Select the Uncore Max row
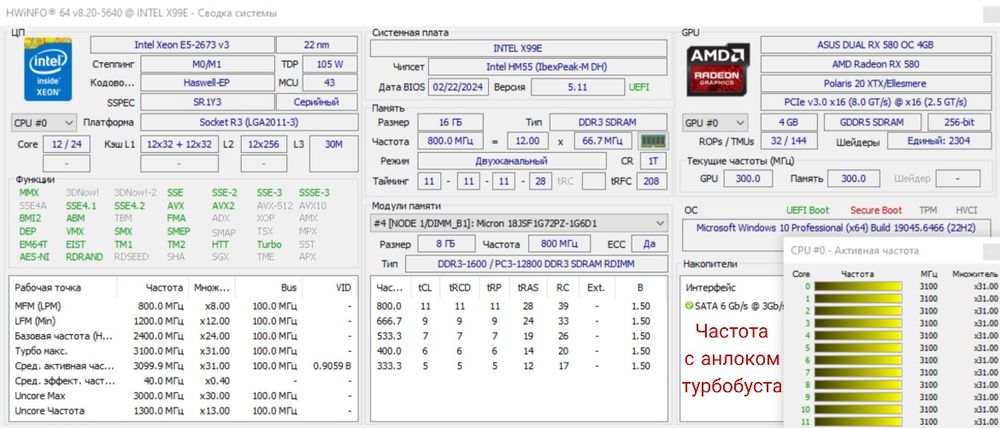This screenshot has width=1000, height=428. pos(183,395)
